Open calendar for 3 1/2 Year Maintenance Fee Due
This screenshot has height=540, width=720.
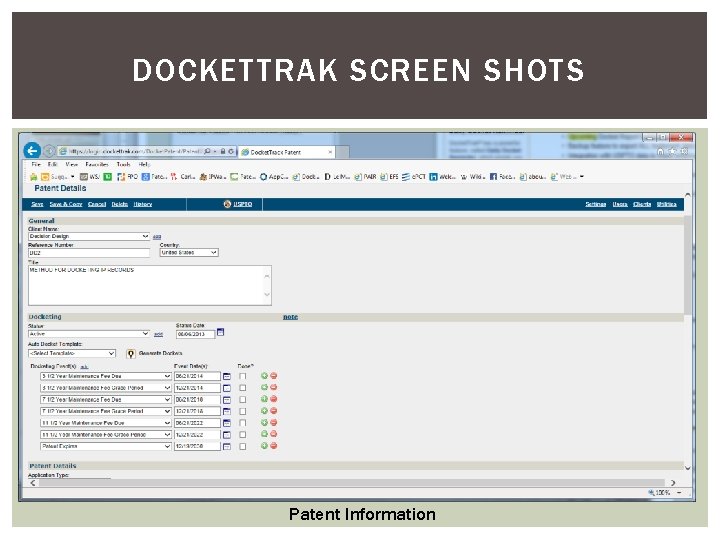tap(227, 377)
